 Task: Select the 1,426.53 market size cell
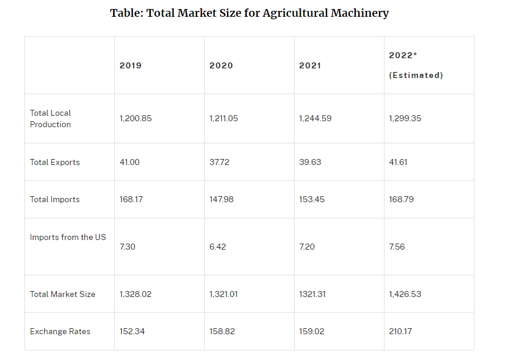coord(405,294)
